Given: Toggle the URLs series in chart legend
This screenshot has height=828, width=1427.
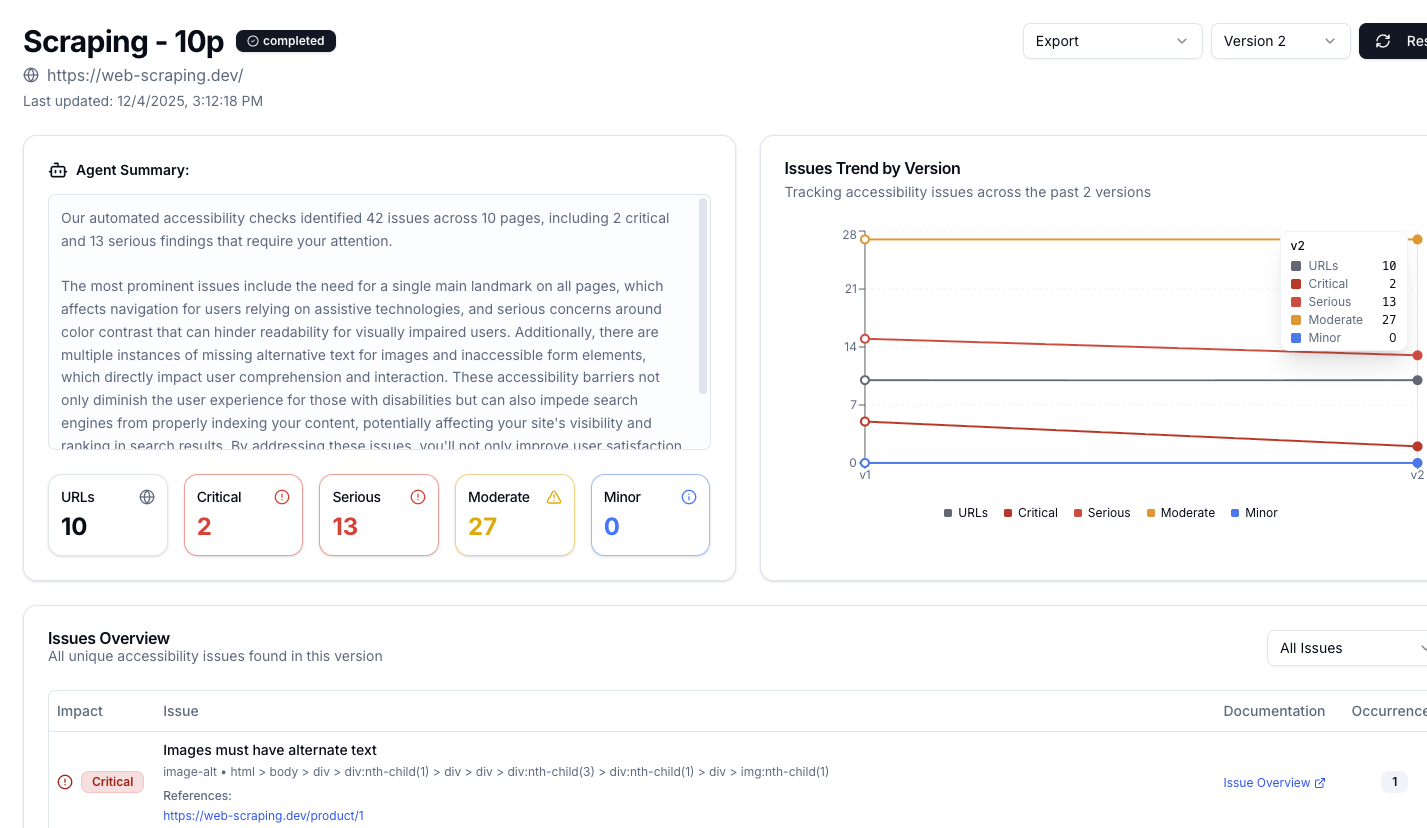Looking at the screenshot, I should (966, 513).
